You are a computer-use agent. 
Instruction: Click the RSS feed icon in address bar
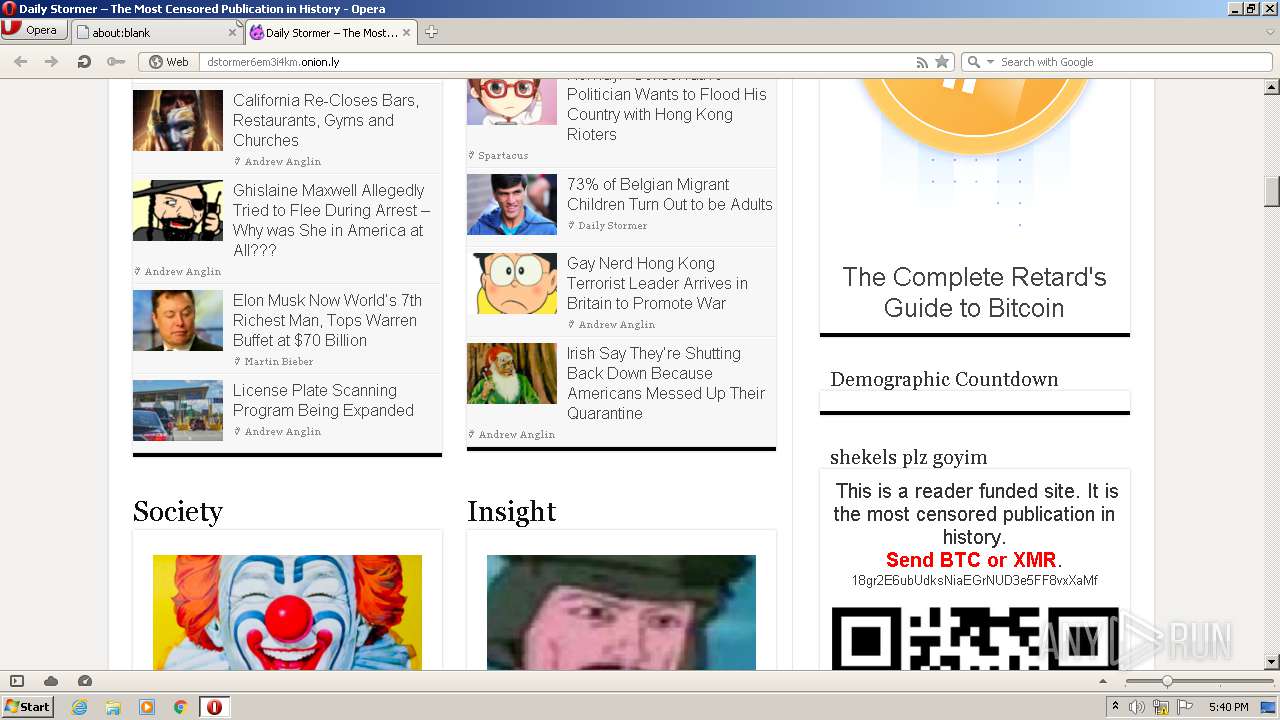click(922, 62)
